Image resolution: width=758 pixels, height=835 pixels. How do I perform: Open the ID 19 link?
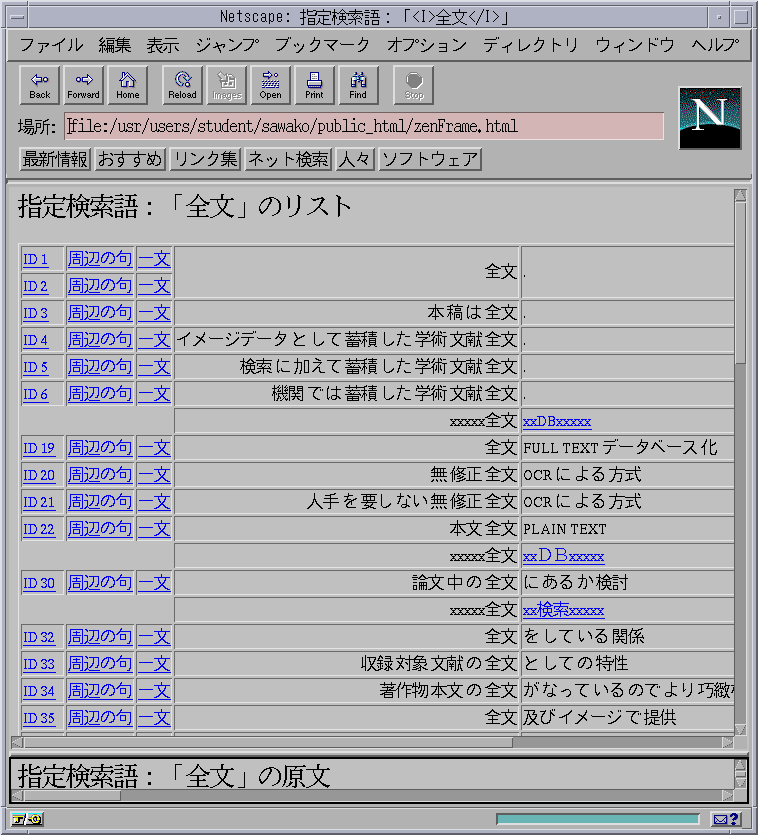(39, 448)
